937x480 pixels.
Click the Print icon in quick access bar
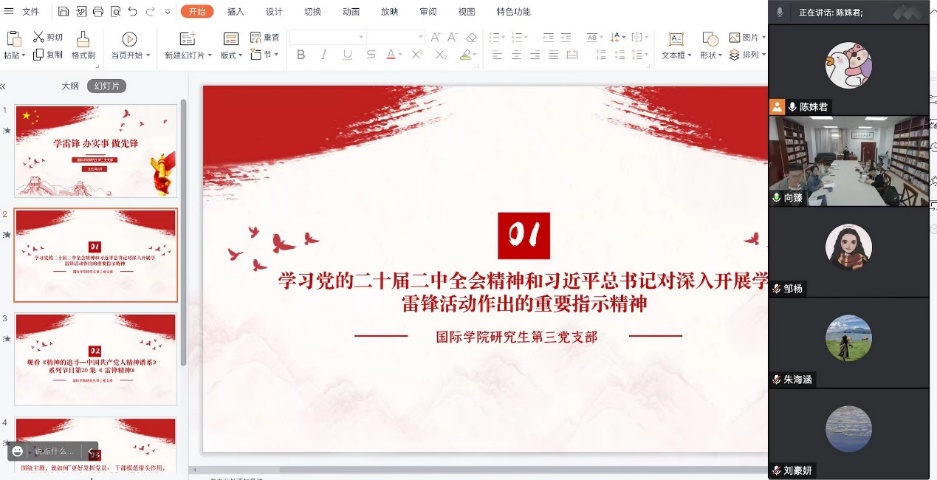point(98,12)
